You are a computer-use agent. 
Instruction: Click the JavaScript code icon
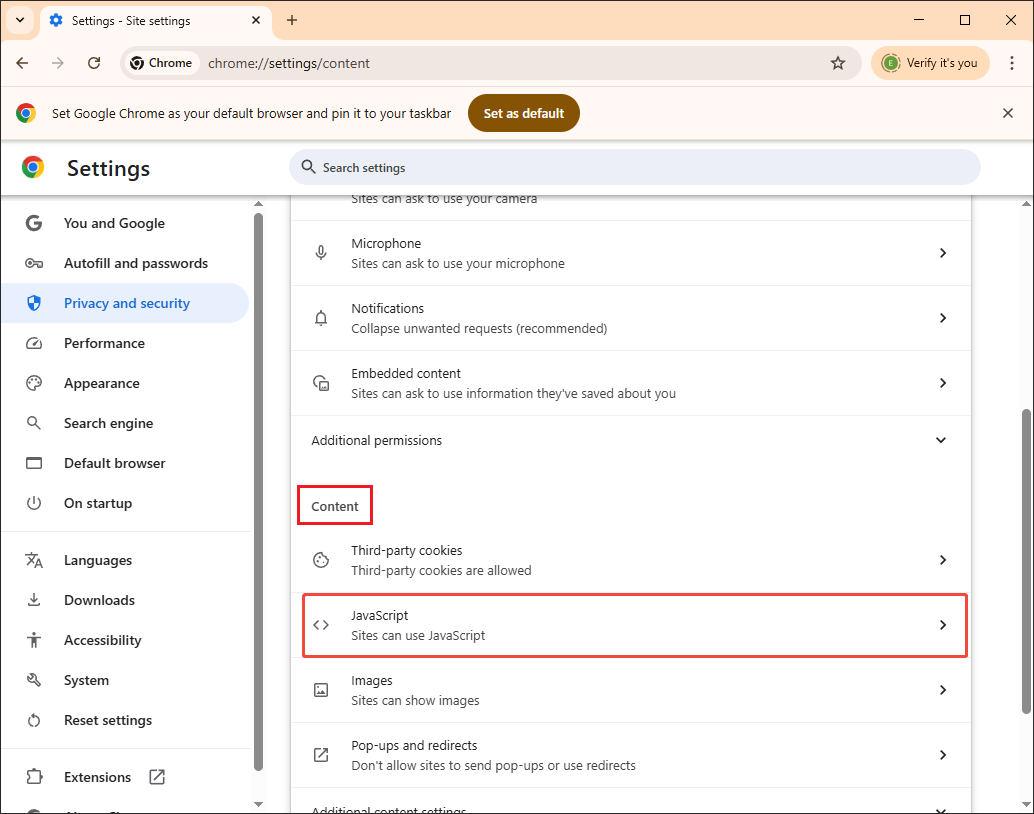click(x=321, y=624)
